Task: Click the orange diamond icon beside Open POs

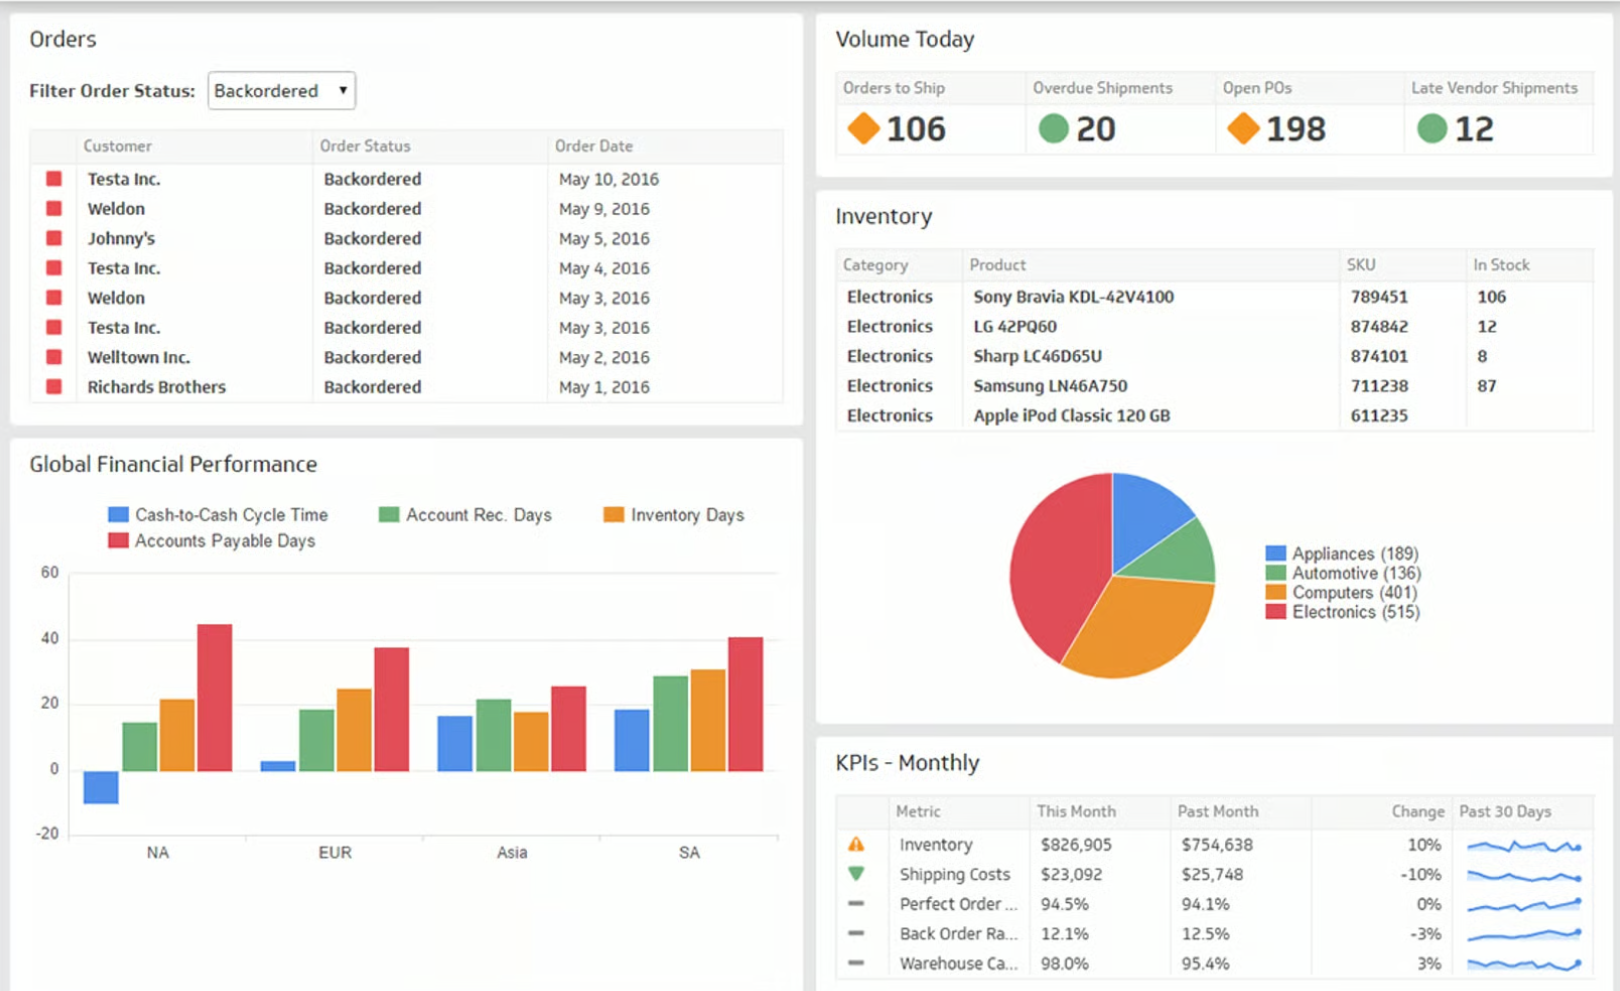Action: click(1244, 128)
